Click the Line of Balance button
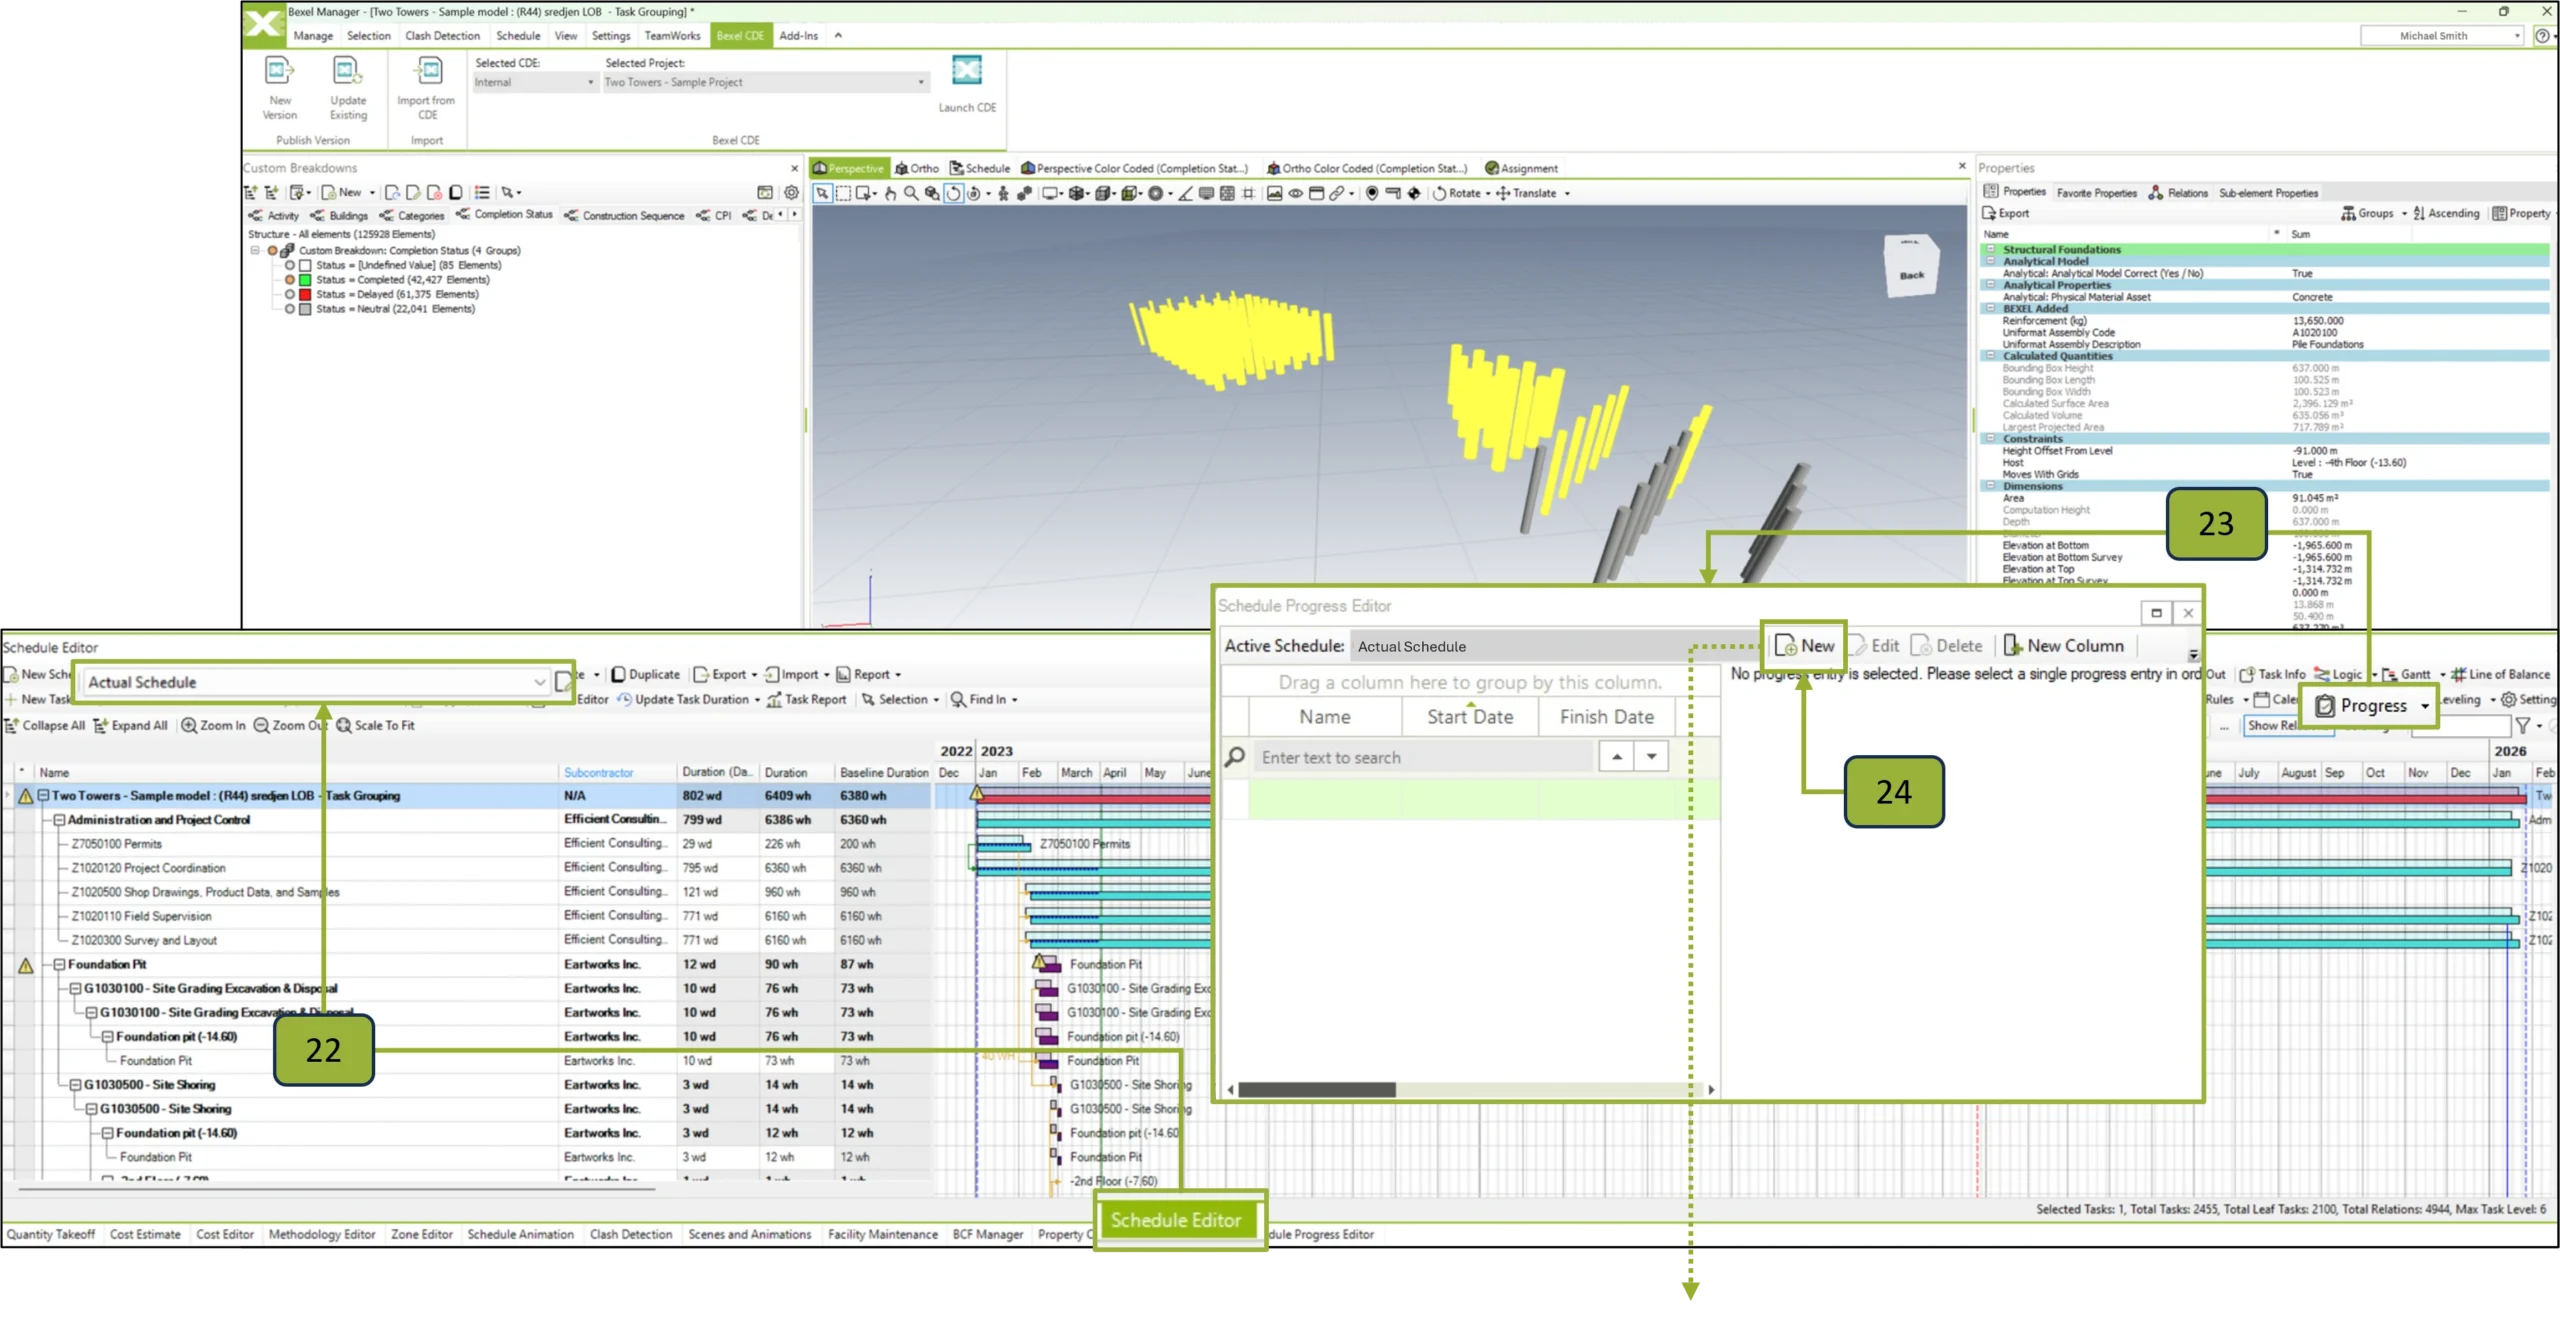2560x1320 pixels. click(2499, 674)
